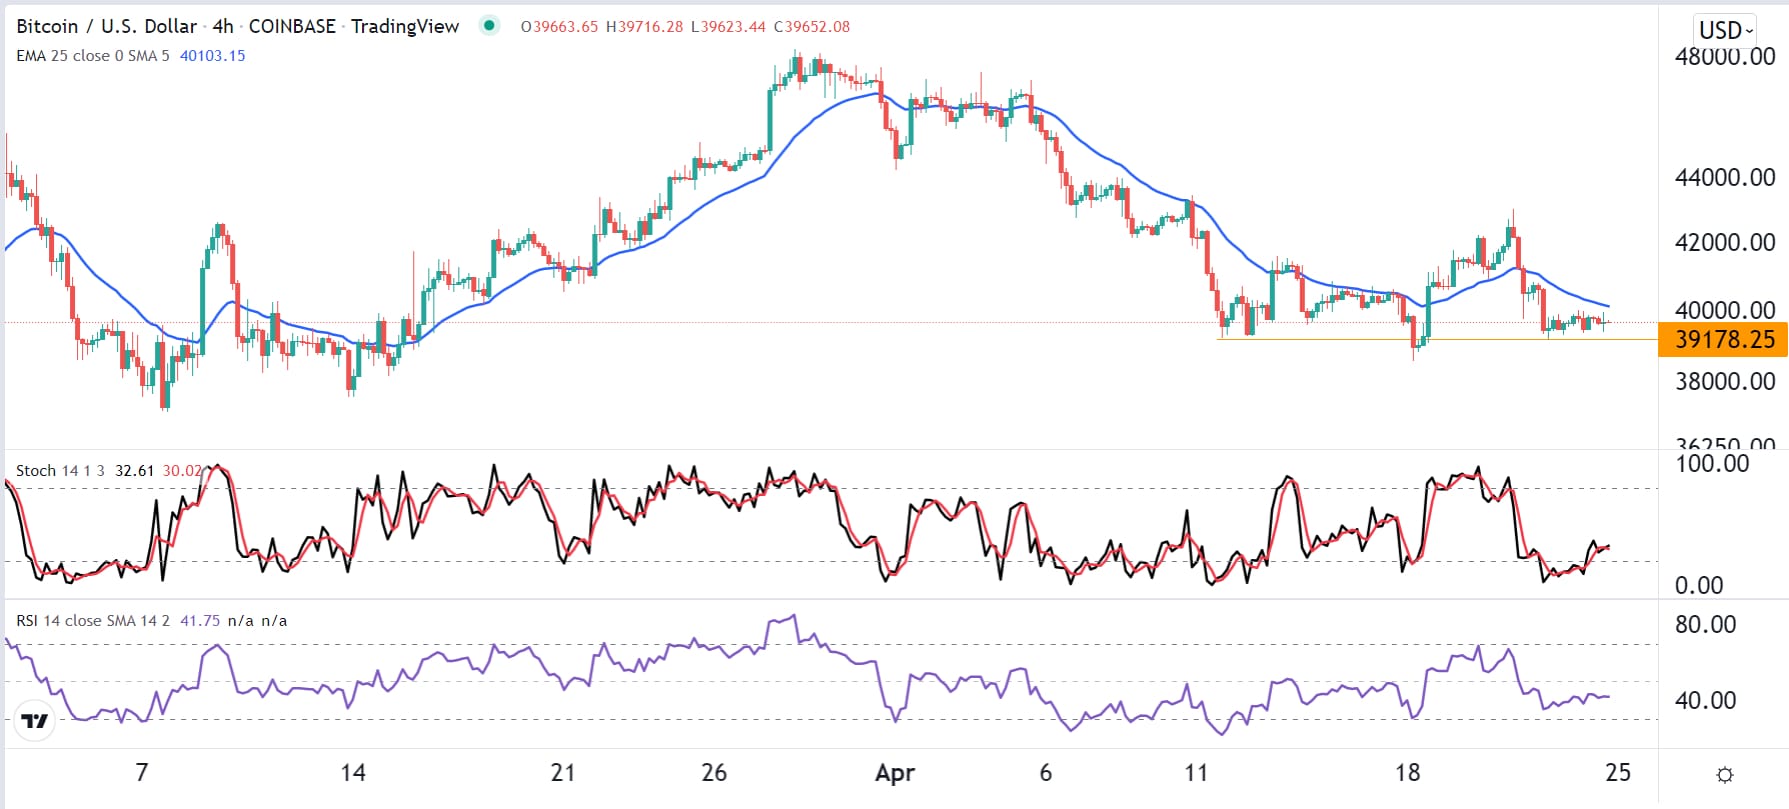Click the chart settings gear icon
Screen dimensions: 1789x809
click(1725, 775)
